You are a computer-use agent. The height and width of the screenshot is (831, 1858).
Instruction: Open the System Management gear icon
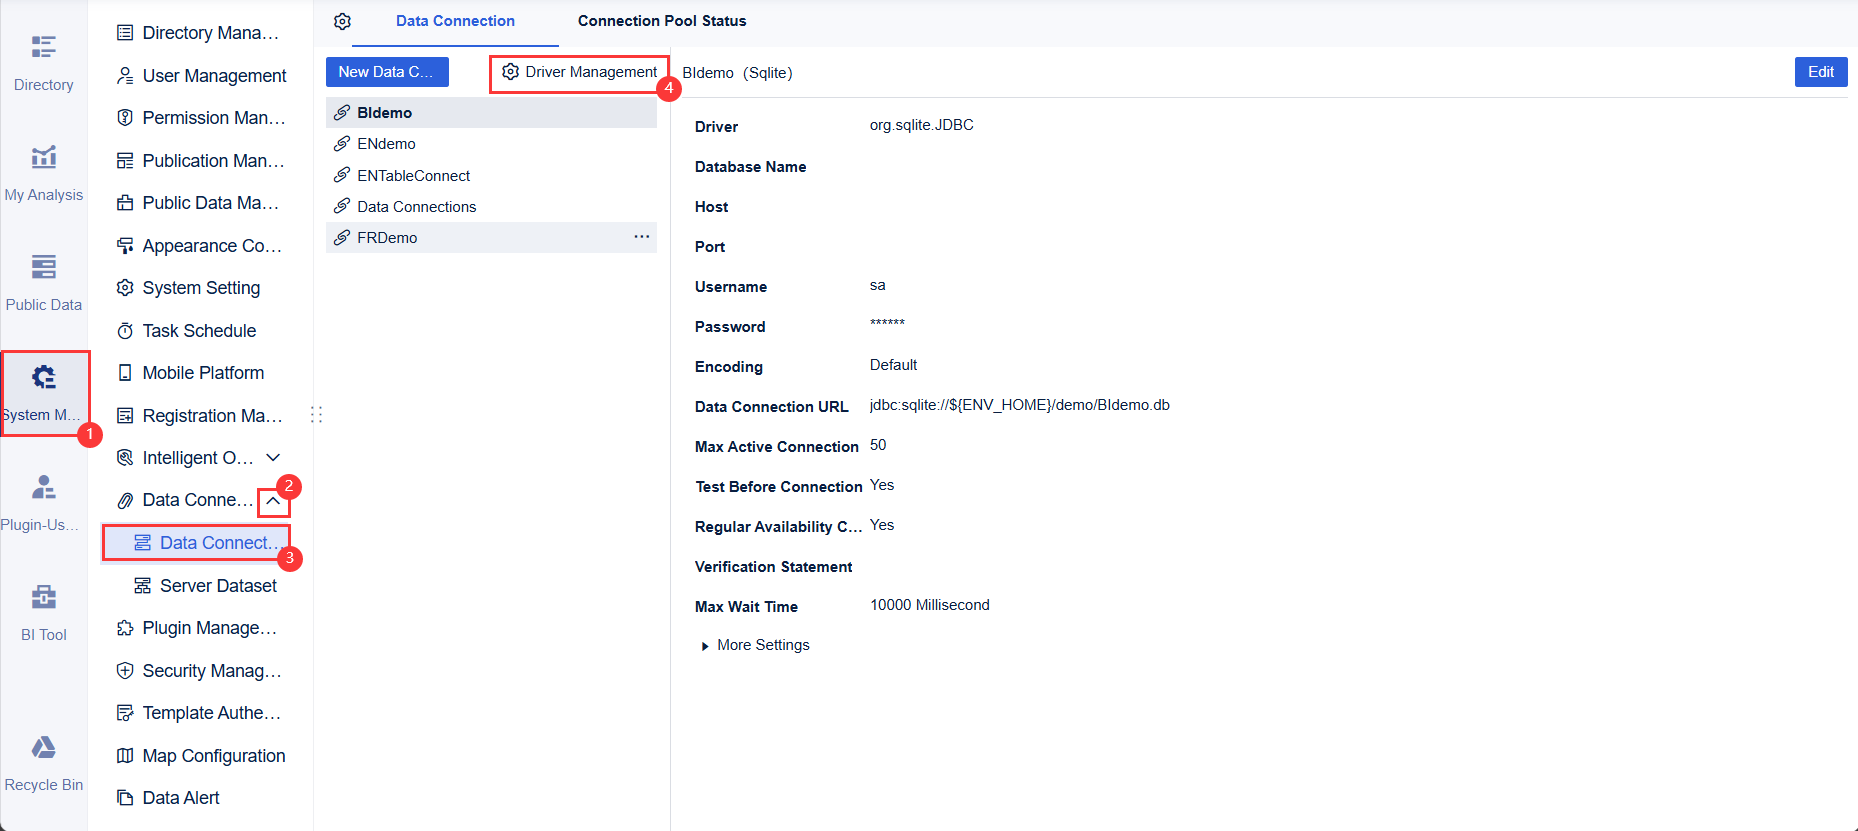[44, 377]
